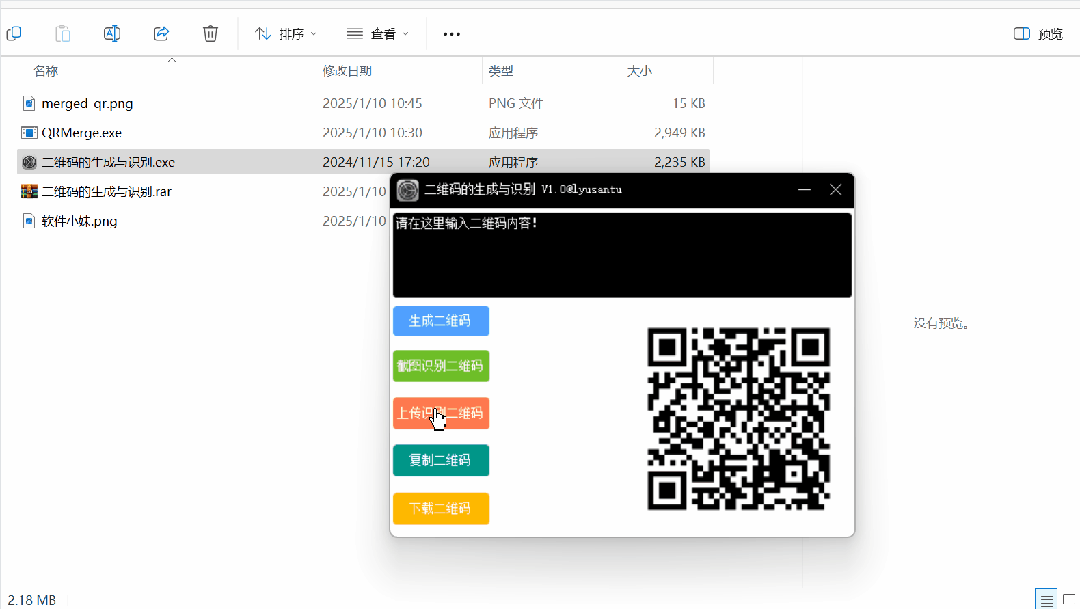Screen dimensions: 1080x609
Task: Click the 复制二维码 copy QR button
Action: click(x=440, y=460)
